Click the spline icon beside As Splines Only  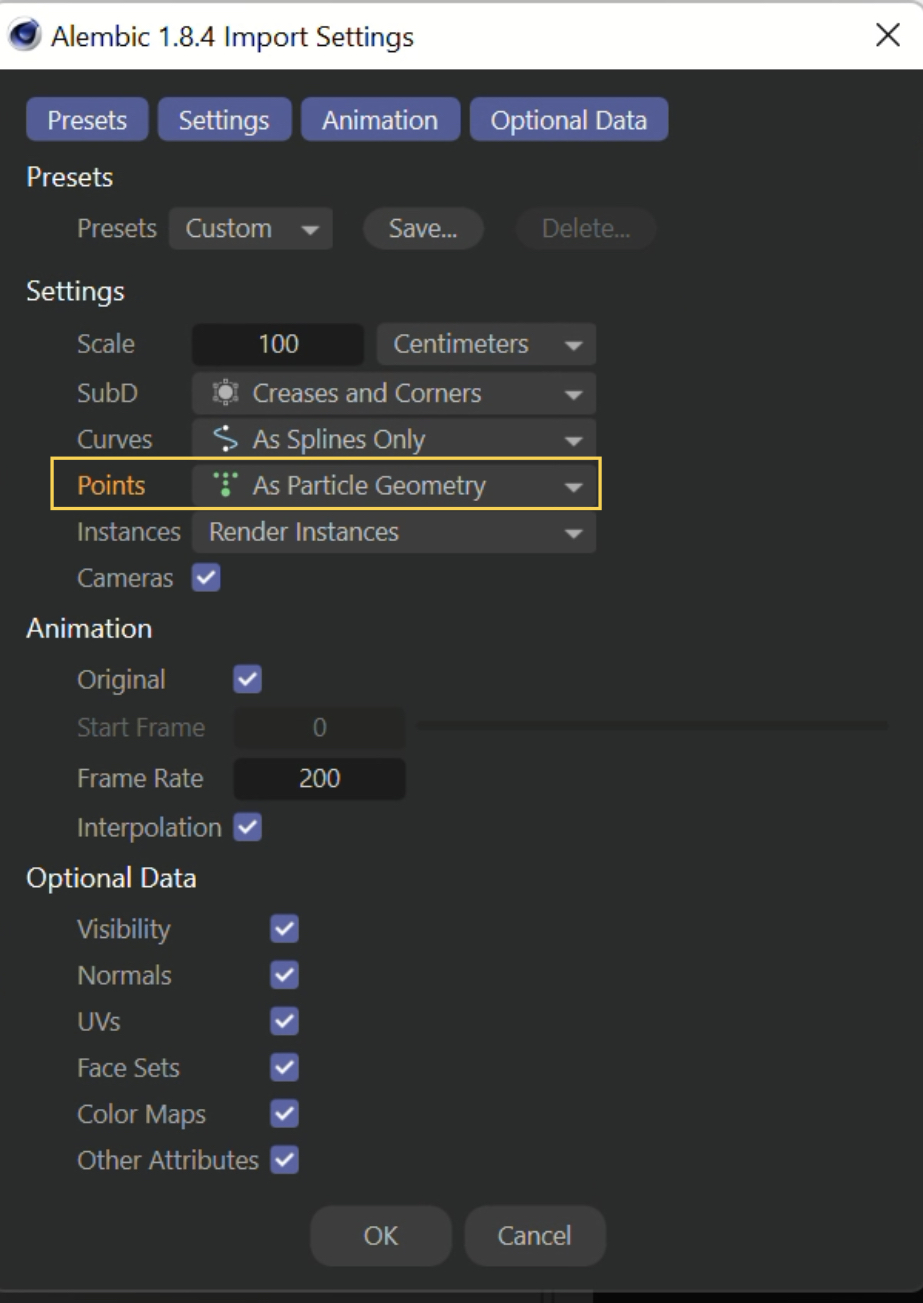click(x=226, y=440)
